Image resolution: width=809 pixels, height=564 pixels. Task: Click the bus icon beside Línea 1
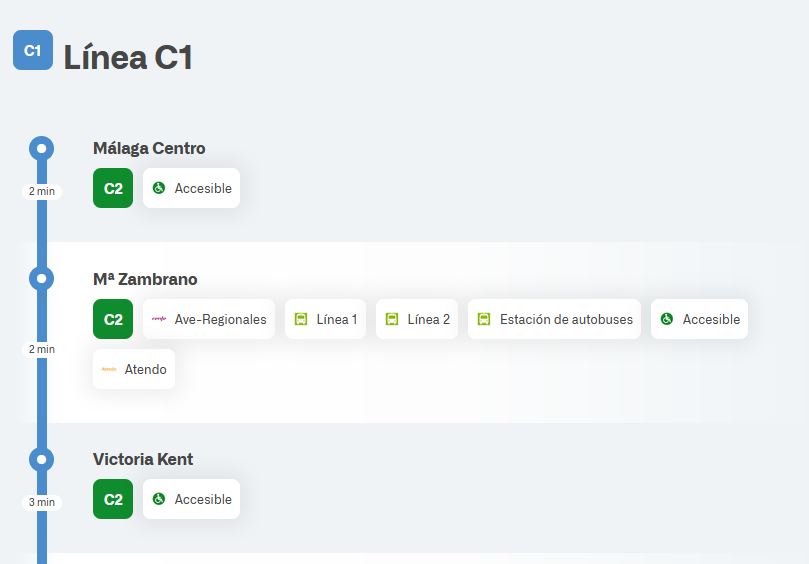(x=301, y=319)
